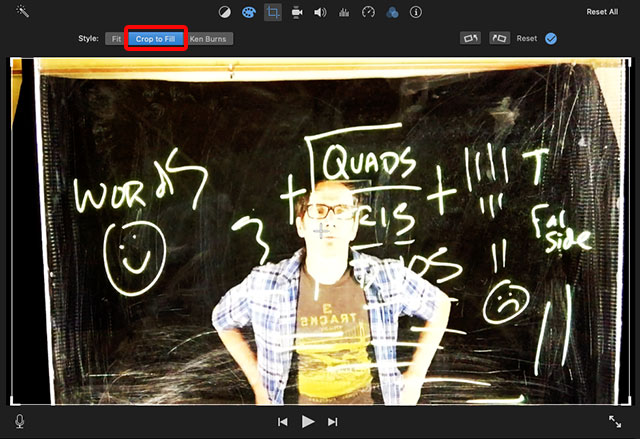Switch to Ken Burns style
The width and height of the screenshot is (640, 439).
tap(209, 39)
